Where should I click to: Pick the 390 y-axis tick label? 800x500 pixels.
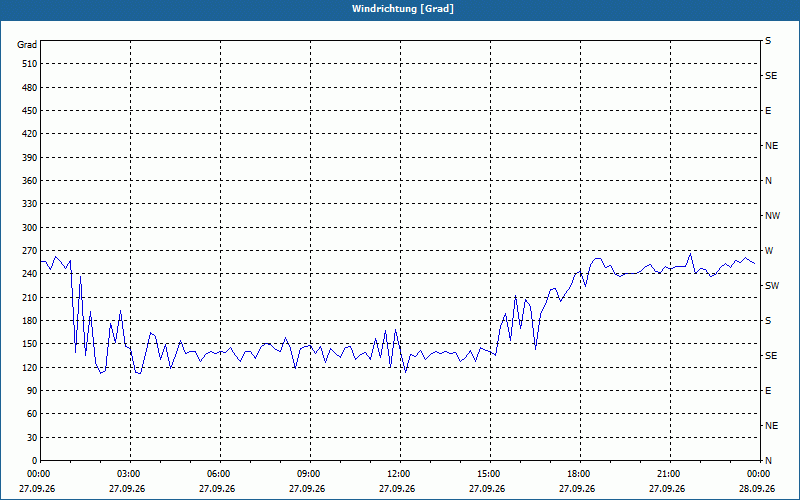[x=30, y=158]
